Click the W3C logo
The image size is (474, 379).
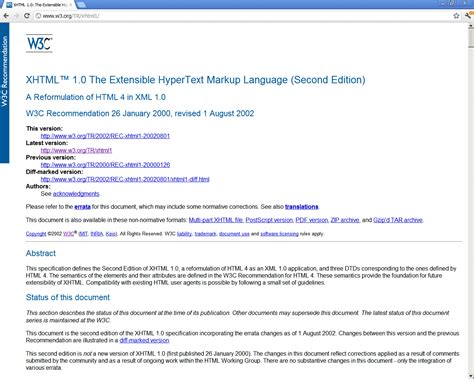pos(39,43)
